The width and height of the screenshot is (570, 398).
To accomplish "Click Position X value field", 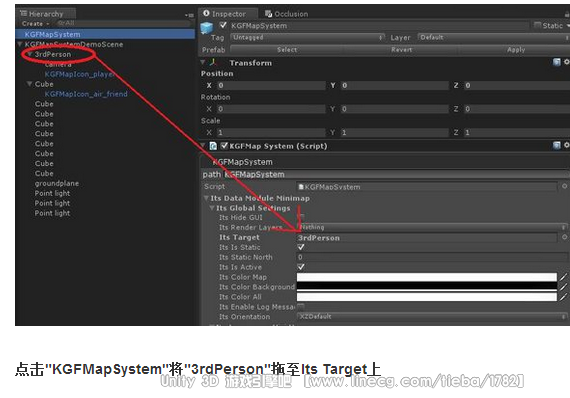I will click(271, 85).
